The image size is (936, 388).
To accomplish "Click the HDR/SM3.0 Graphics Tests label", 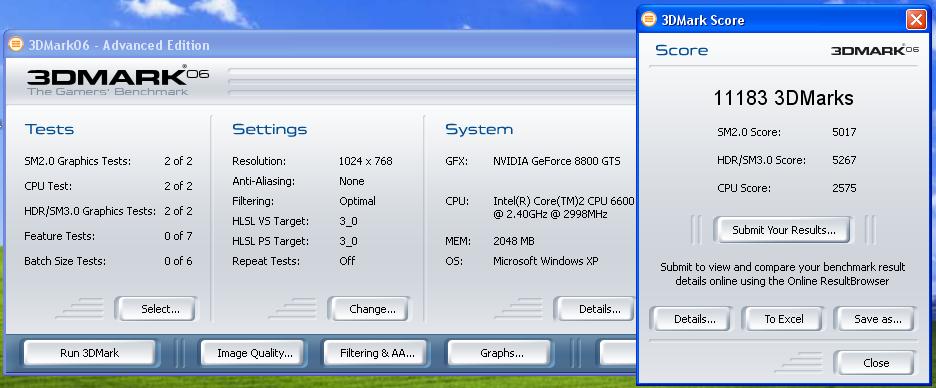I will [90, 211].
